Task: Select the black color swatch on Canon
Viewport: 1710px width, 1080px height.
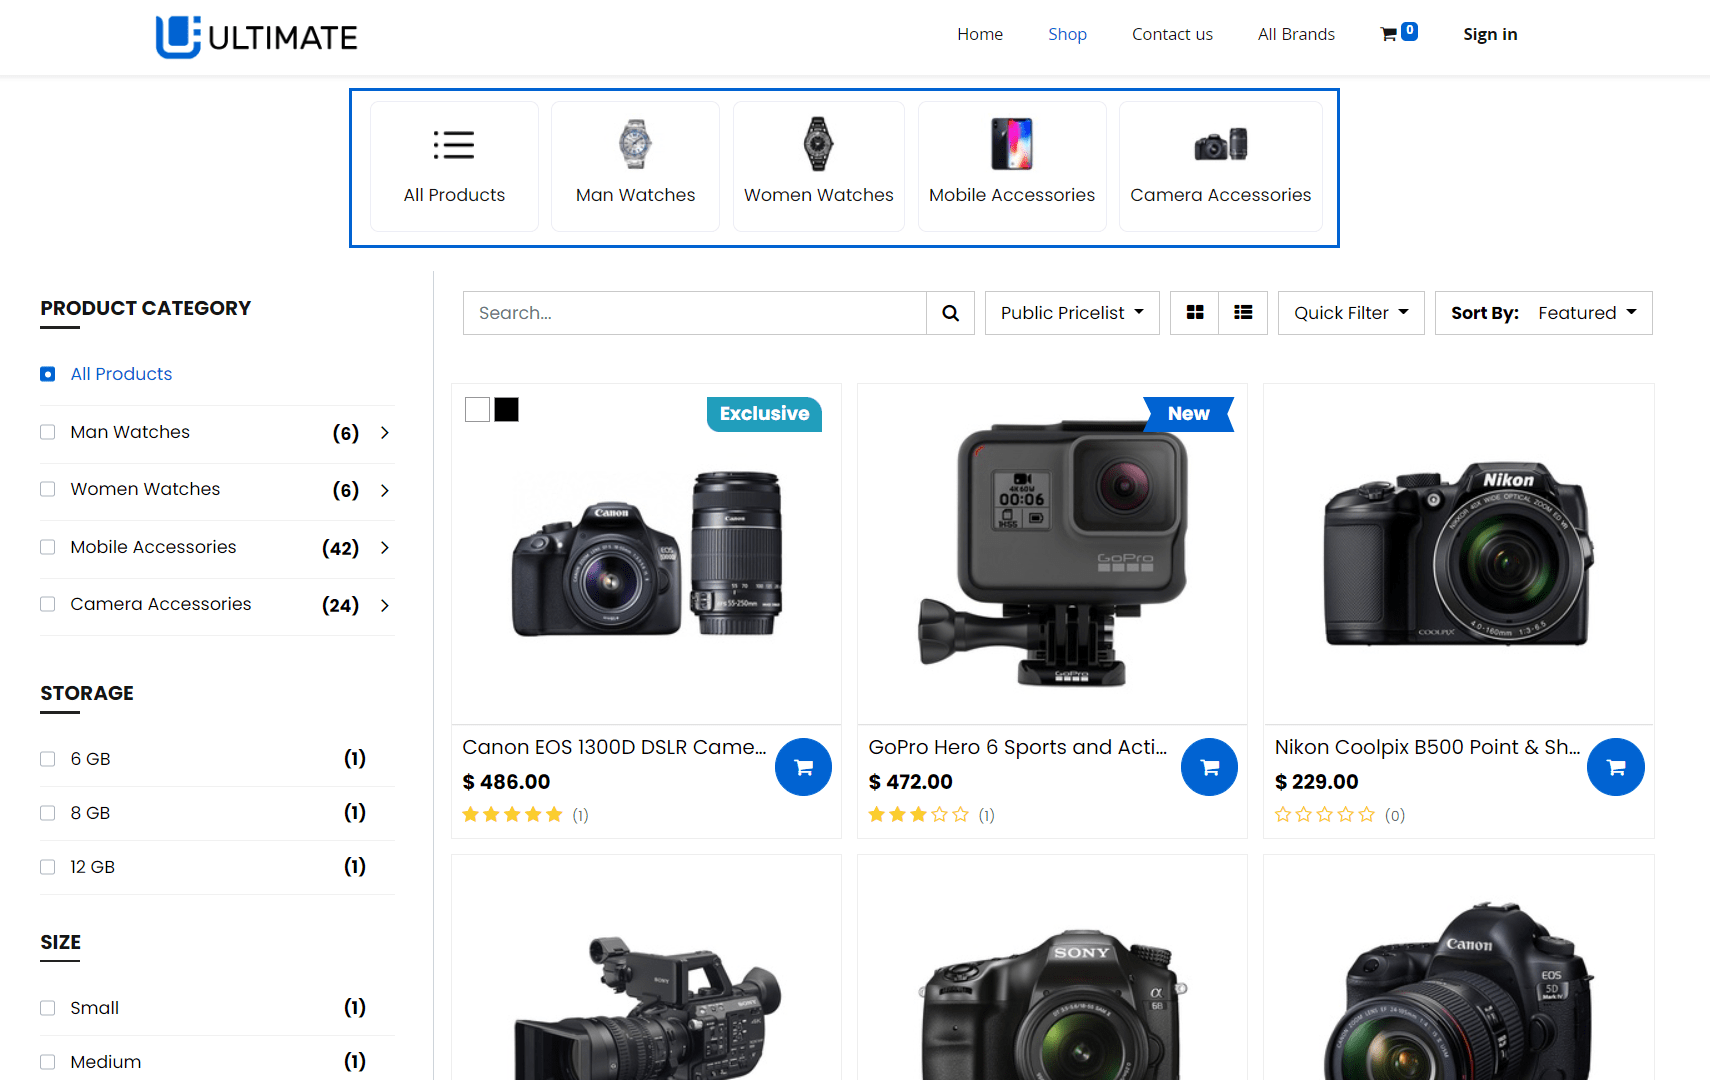Action: coord(507,410)
